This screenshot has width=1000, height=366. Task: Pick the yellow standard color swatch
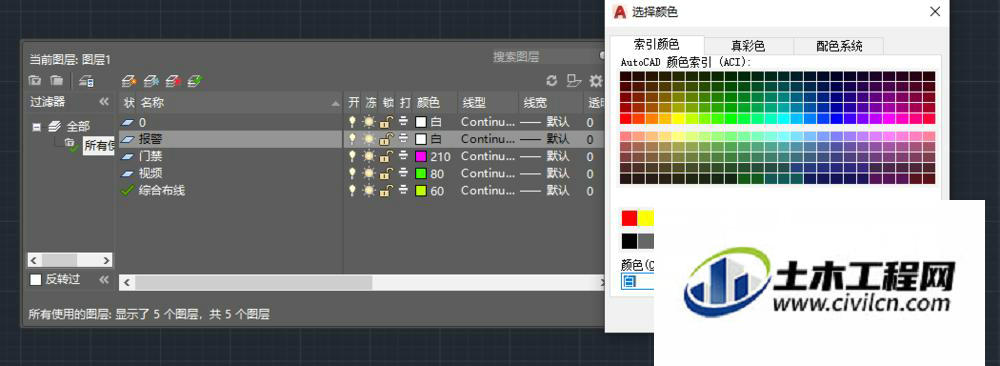pyautogui.click(x=645, y=219)
